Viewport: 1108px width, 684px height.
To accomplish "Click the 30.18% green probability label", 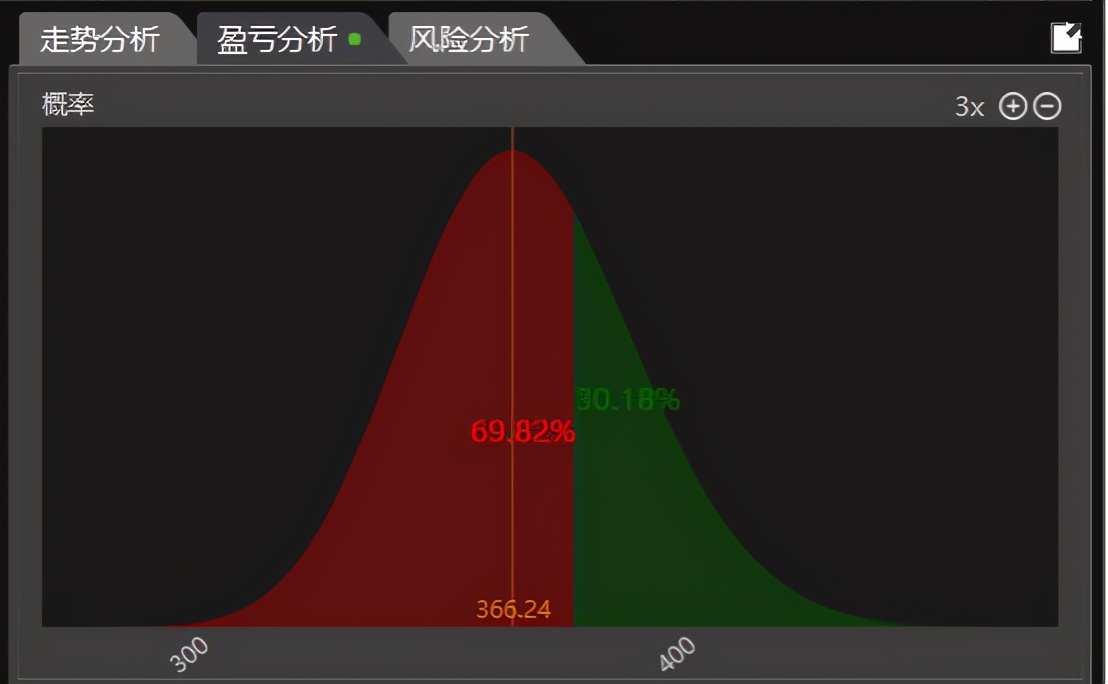I will 628,399.
